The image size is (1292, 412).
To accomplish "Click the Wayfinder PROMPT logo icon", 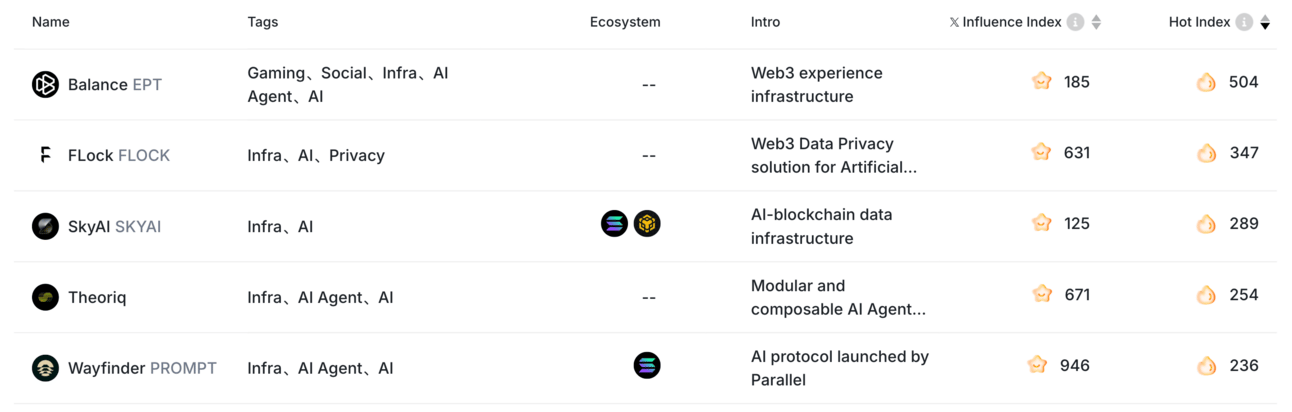I will click(45, 368).
